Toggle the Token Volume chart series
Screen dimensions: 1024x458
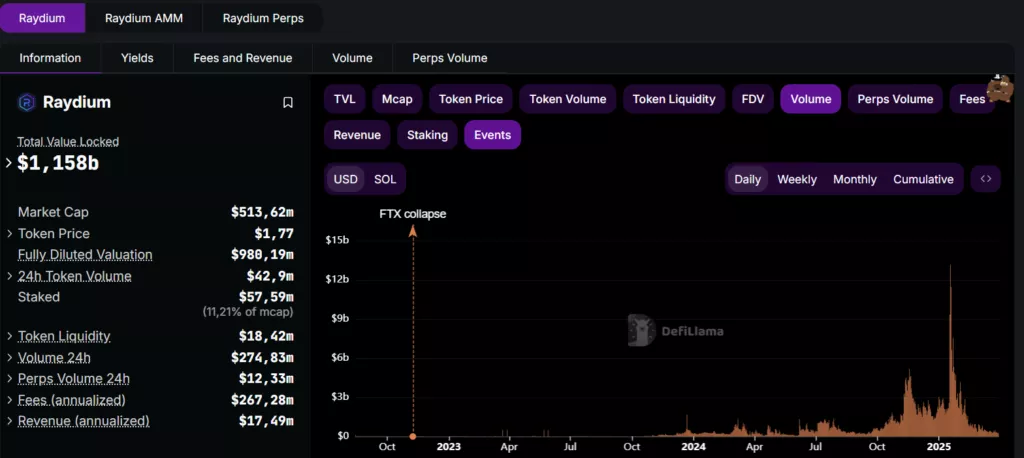click(x=568, y=99)
